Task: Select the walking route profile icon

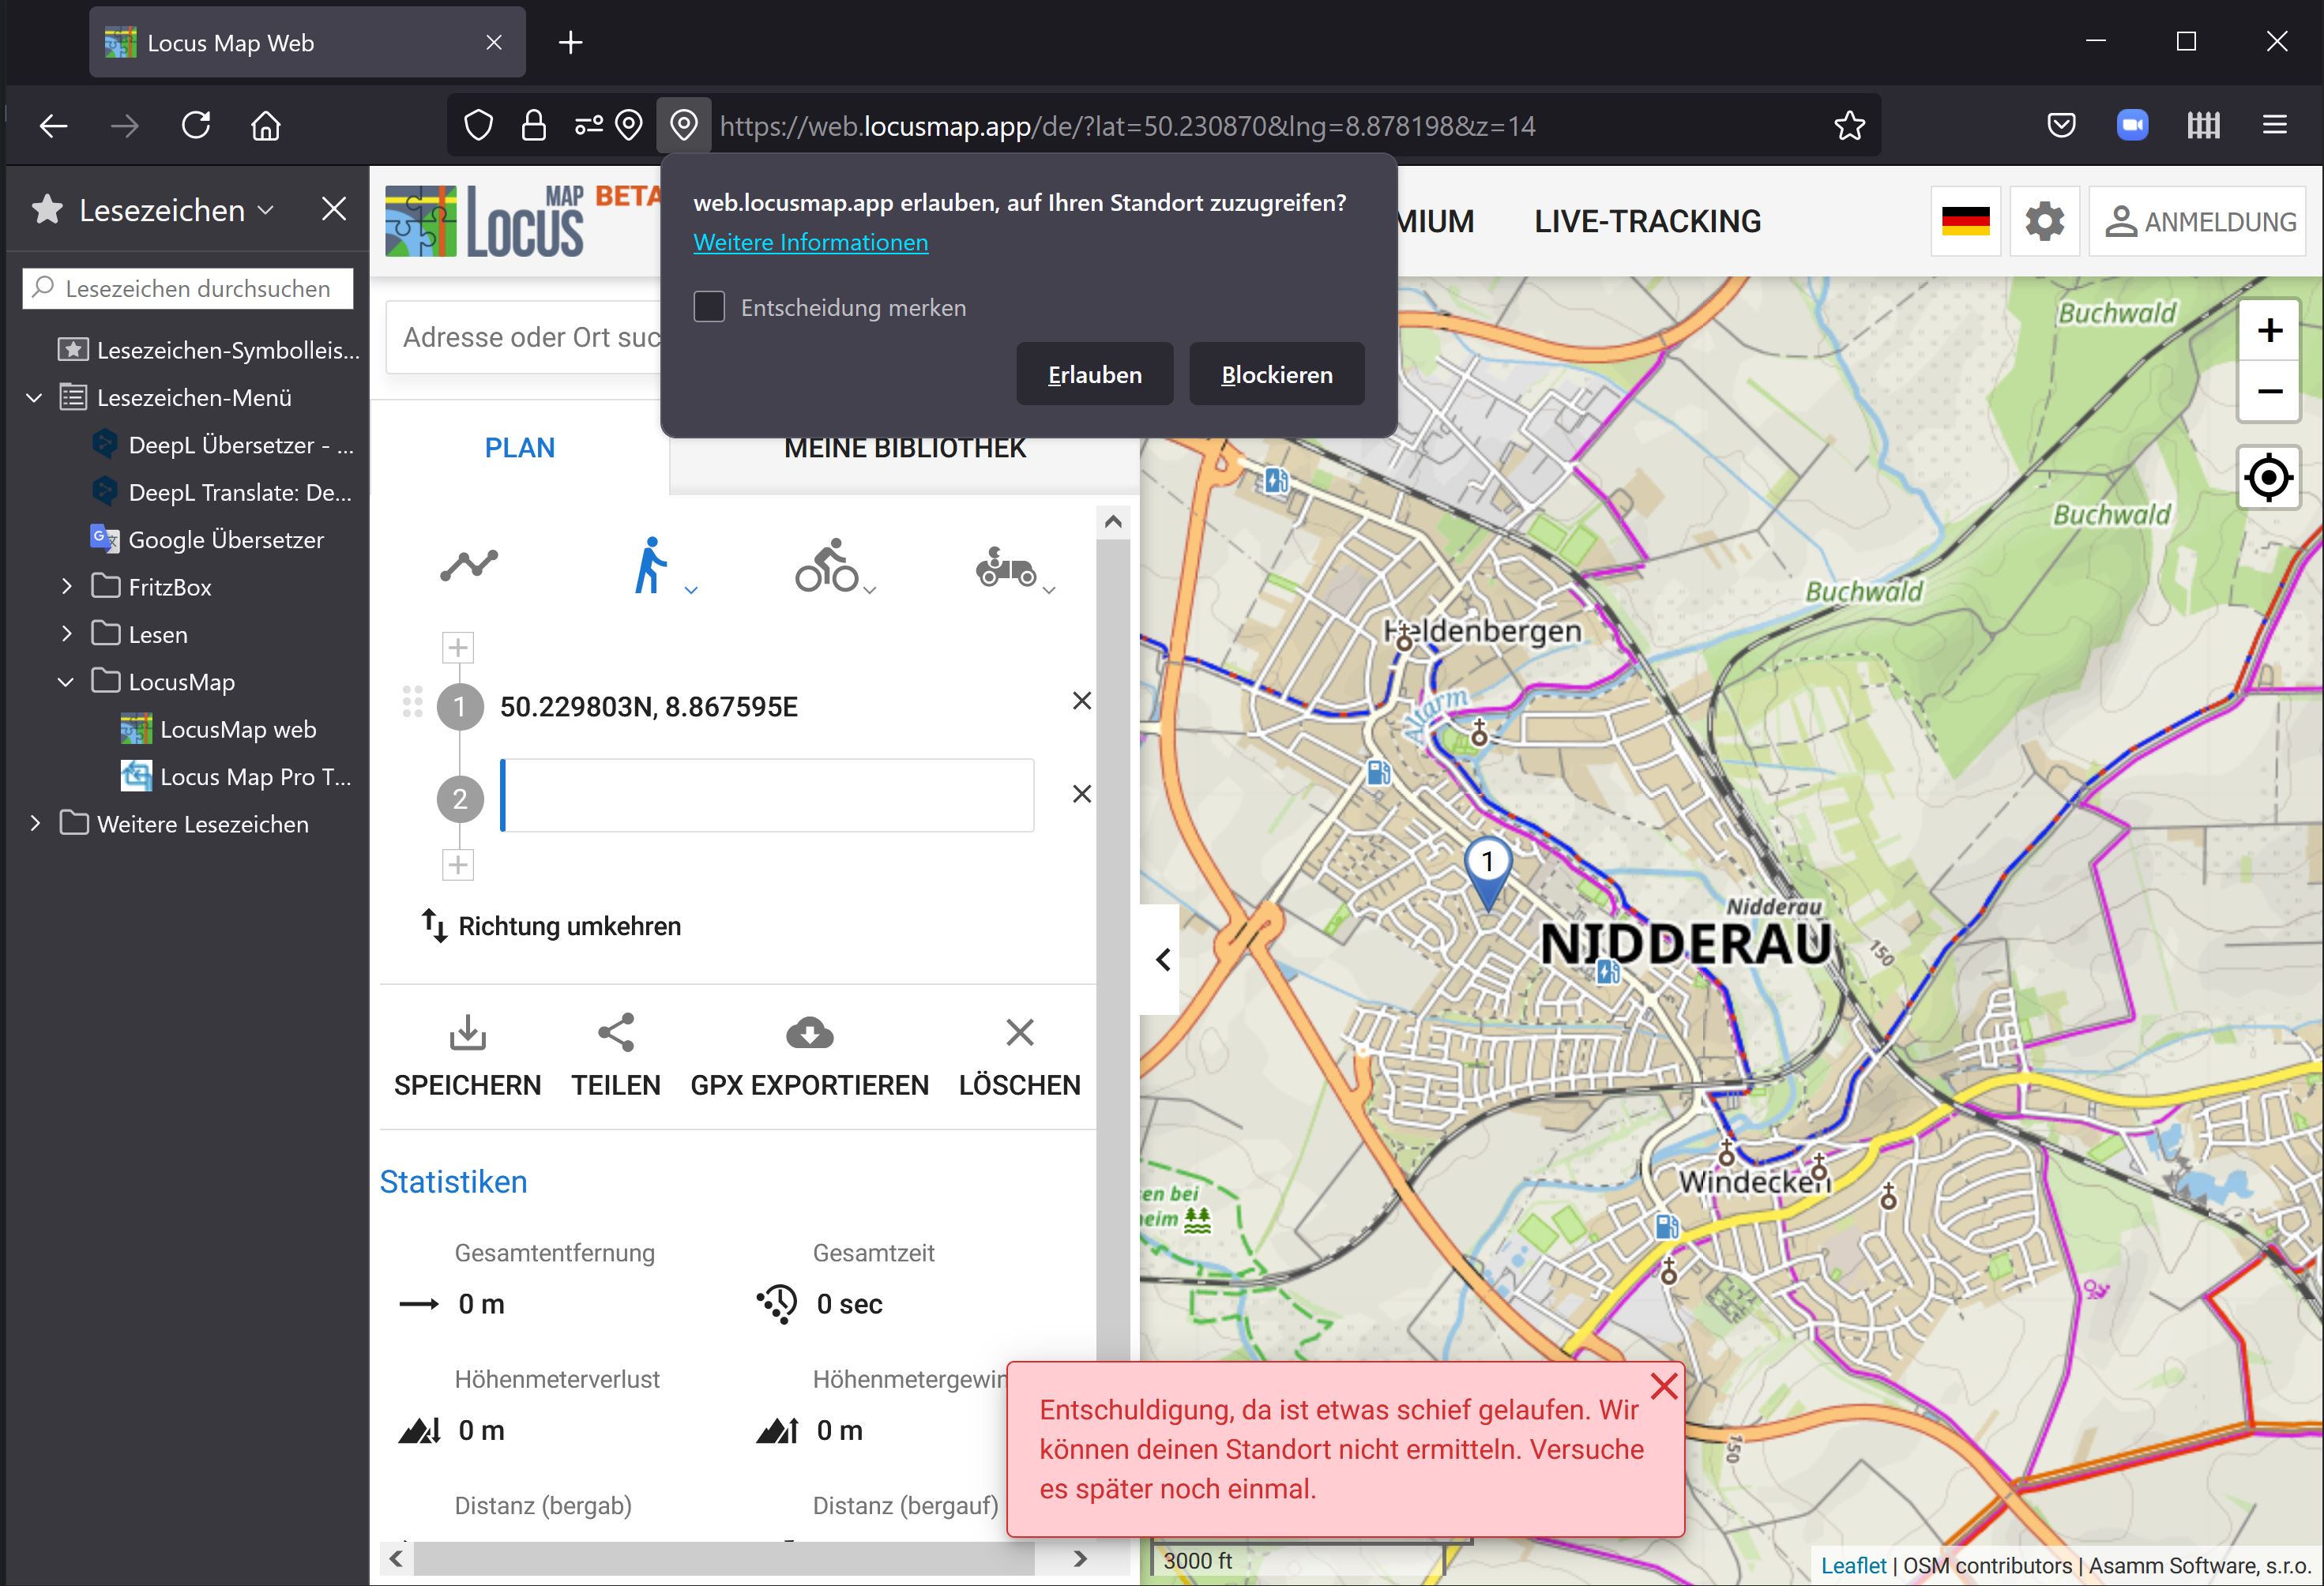Action: [651, 566]
